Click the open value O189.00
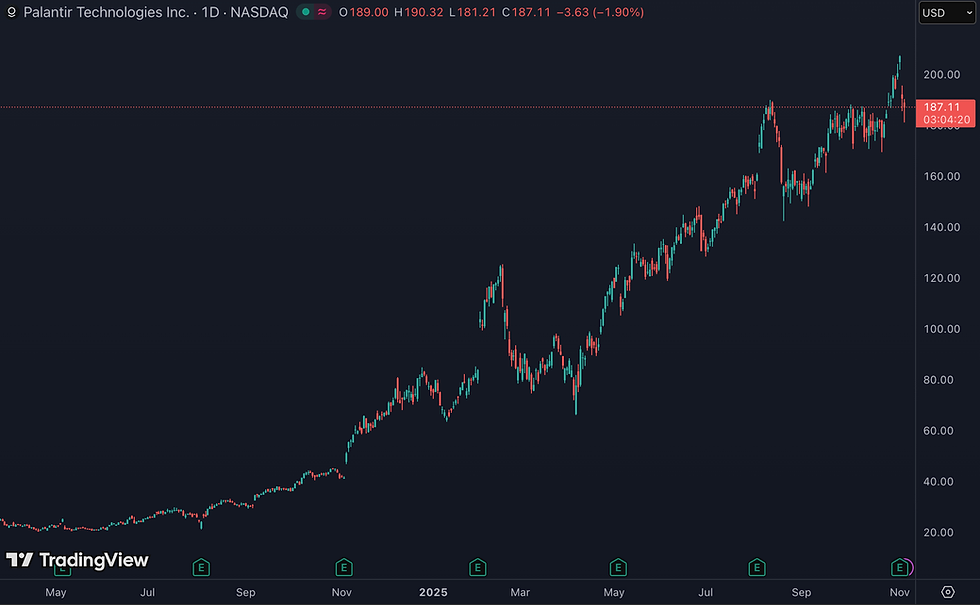Screen dimensions: 980x605 coord(364,12)
